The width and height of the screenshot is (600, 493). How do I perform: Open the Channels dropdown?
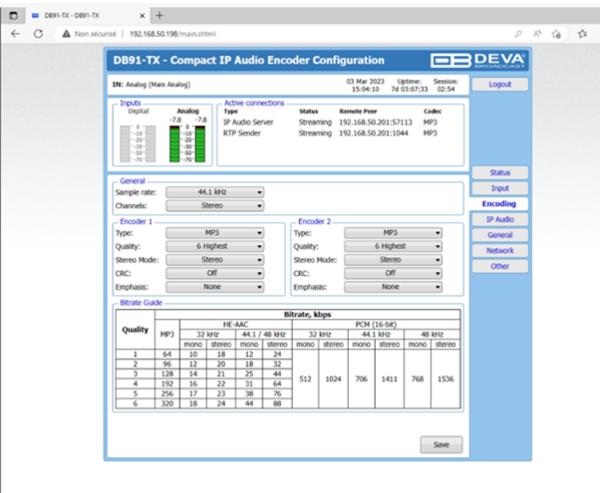click(x=215, y=206)
